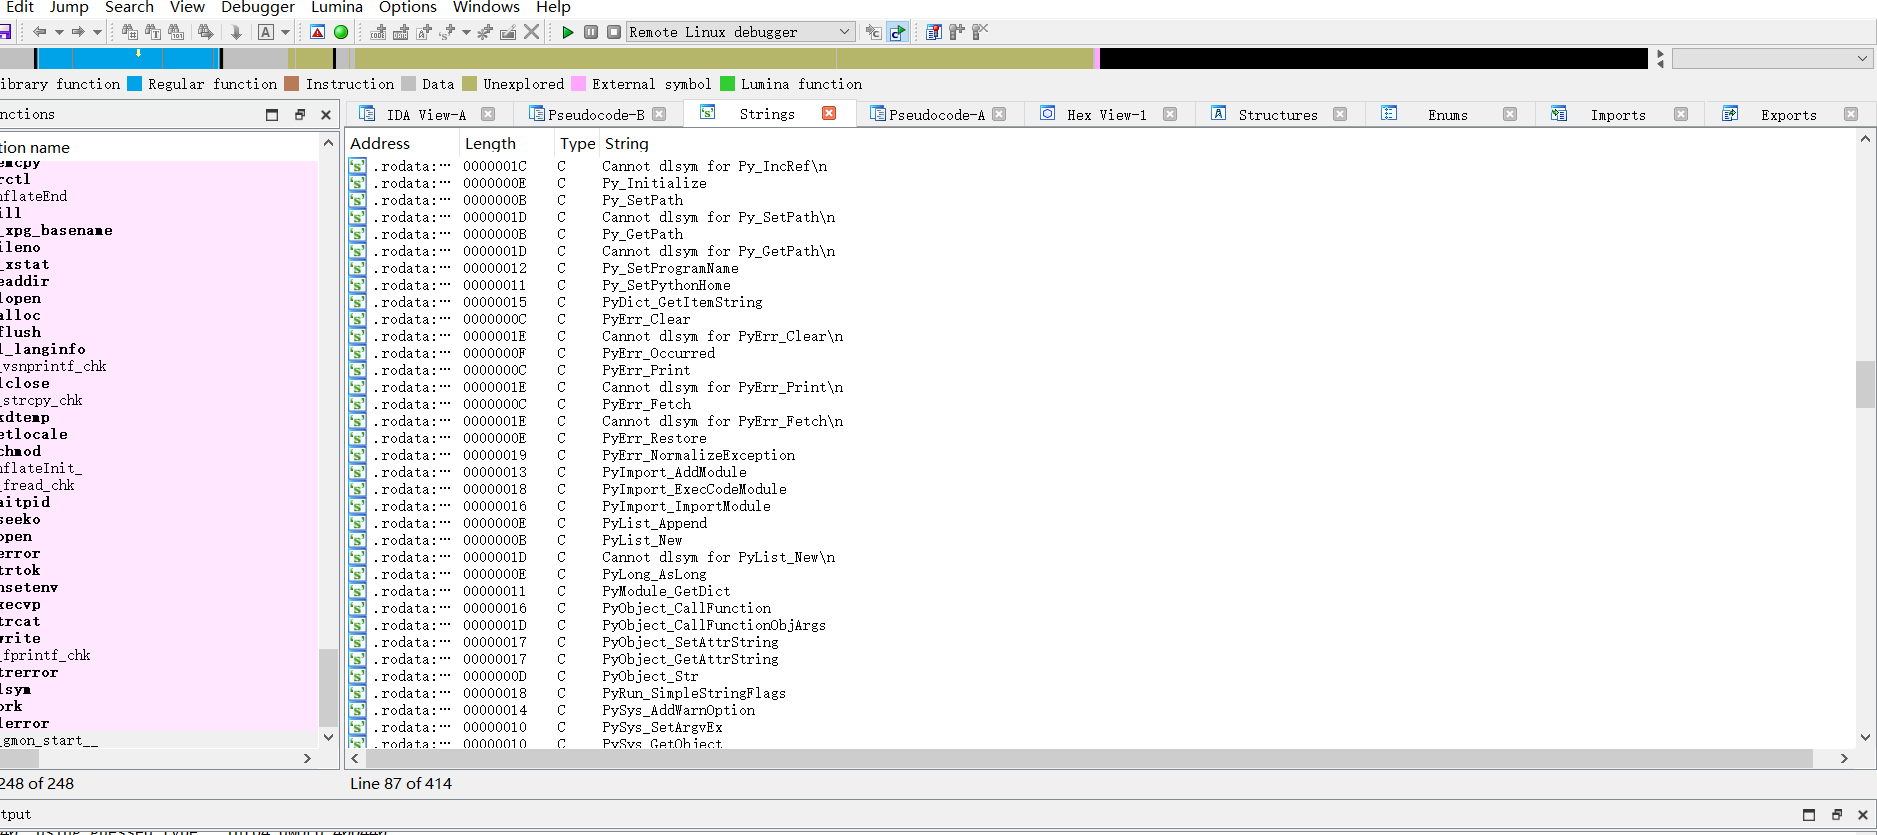This screenshot has height=835, width=1877.
Task: Click the highlighted 'C' arrow debugger icon
Action: coord(897,32)
